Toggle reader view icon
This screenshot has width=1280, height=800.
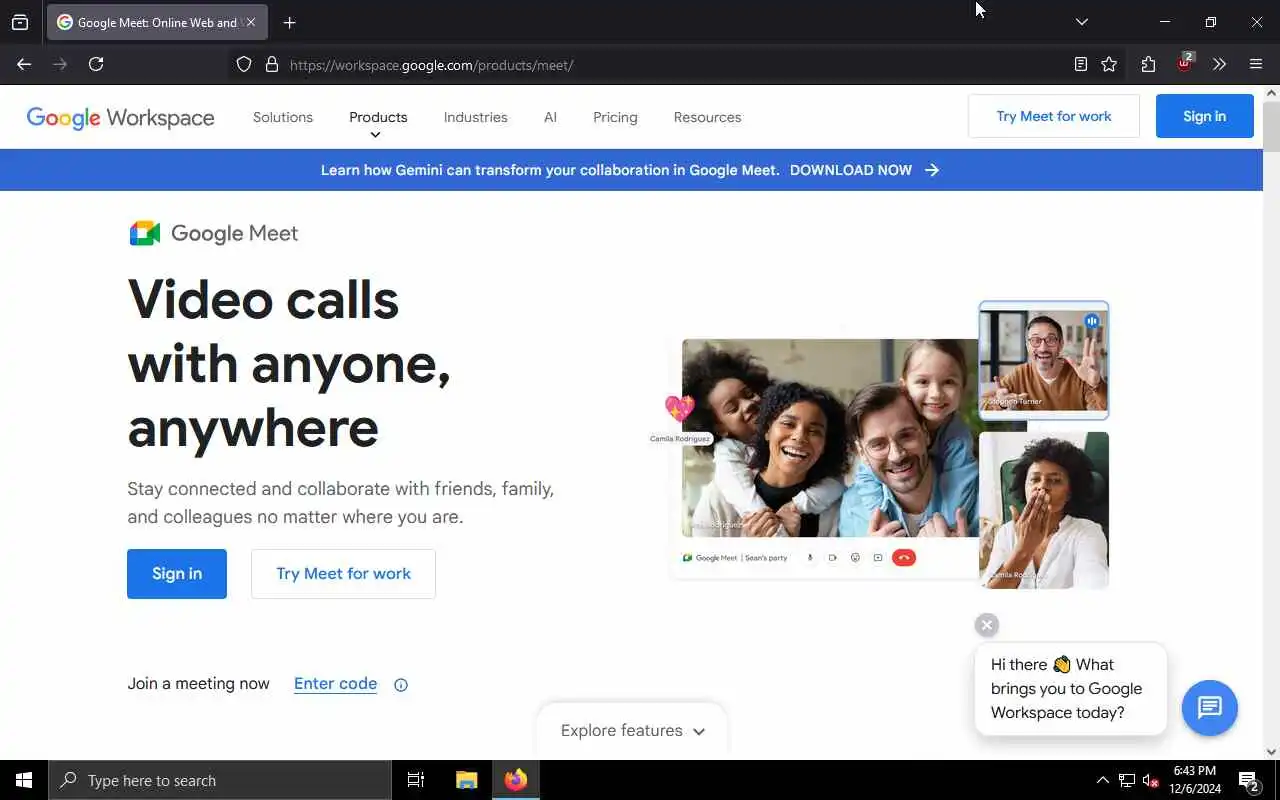click(x=1081, y=65)
